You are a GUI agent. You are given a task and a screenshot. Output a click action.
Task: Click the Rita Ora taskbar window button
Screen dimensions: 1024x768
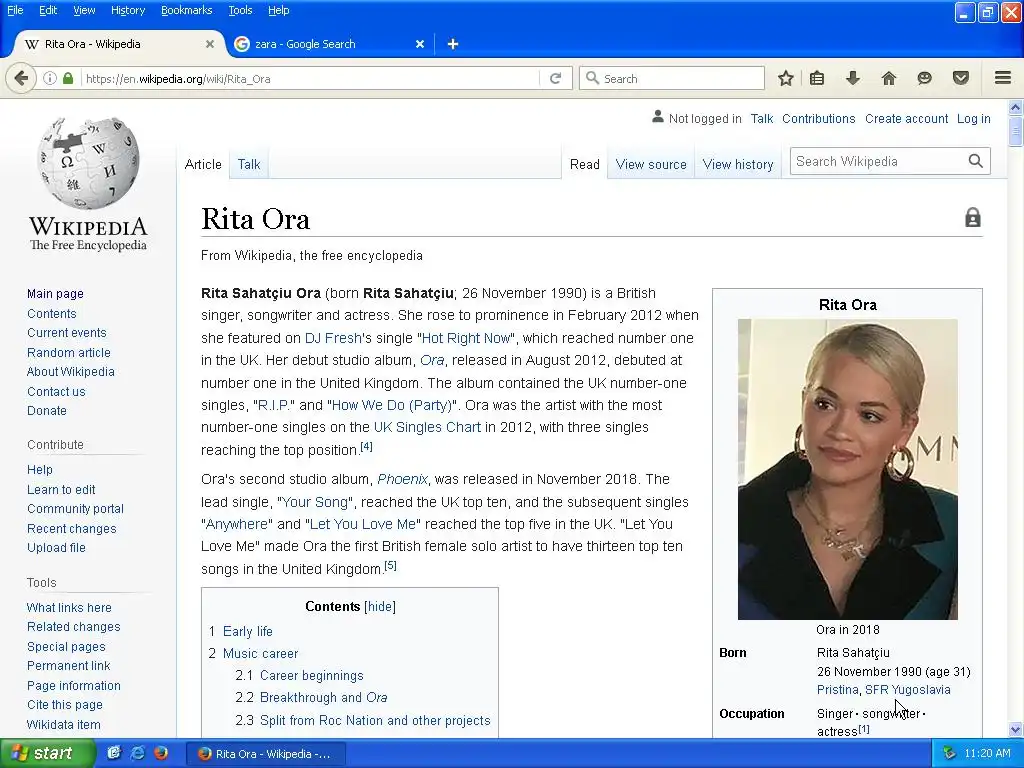point(265,754)
